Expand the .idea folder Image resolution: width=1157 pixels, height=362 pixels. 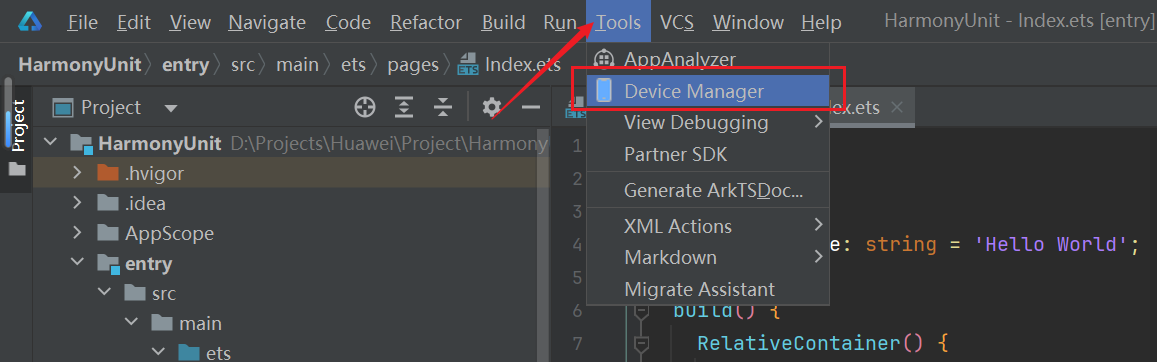coord(77,203)
